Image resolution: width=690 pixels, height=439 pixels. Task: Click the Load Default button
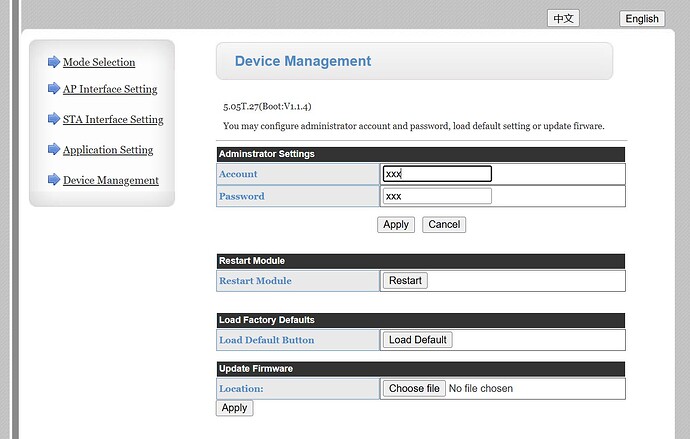click(x=417, y=340)
